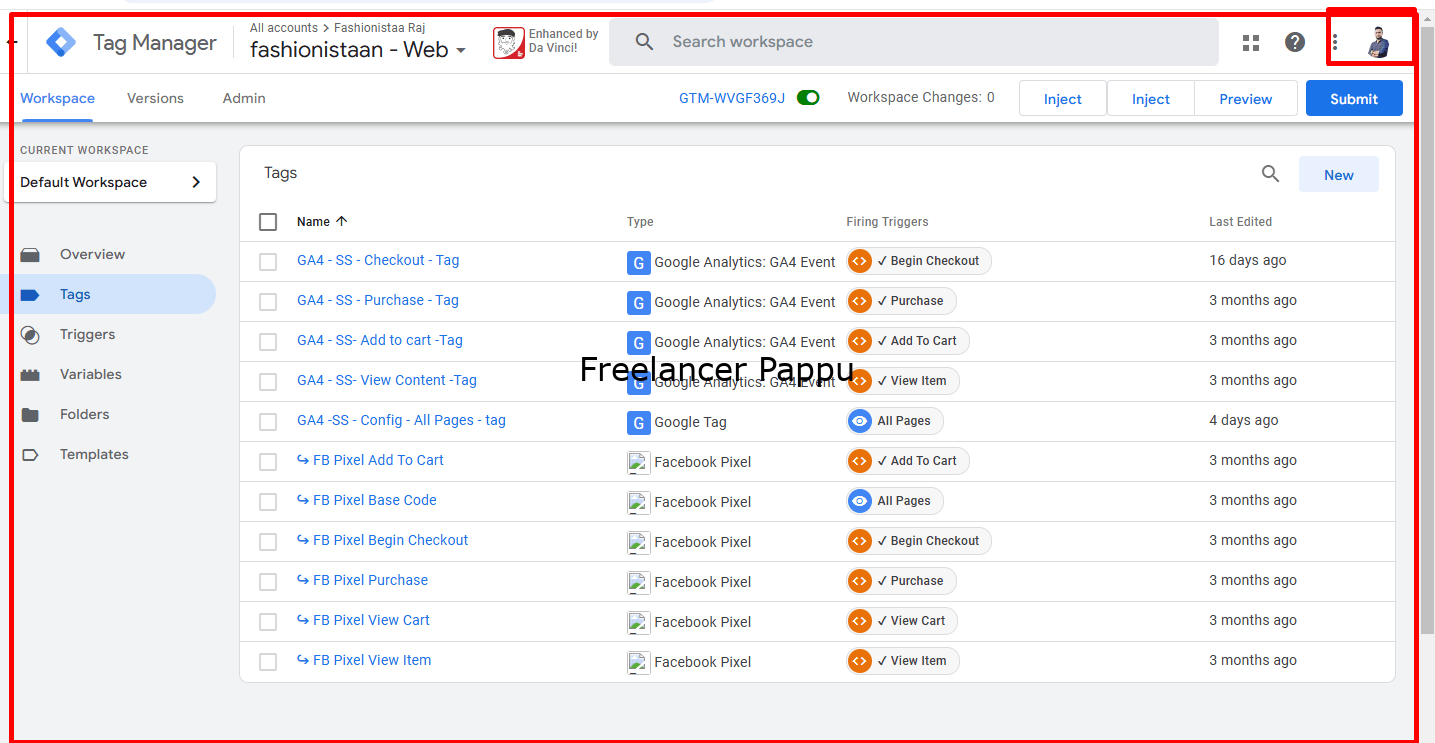The width and height of the screenshot is (1435, 743).
Task: Toggle the GTM-WVGF369J green switch
Action: tap(808, 98)
